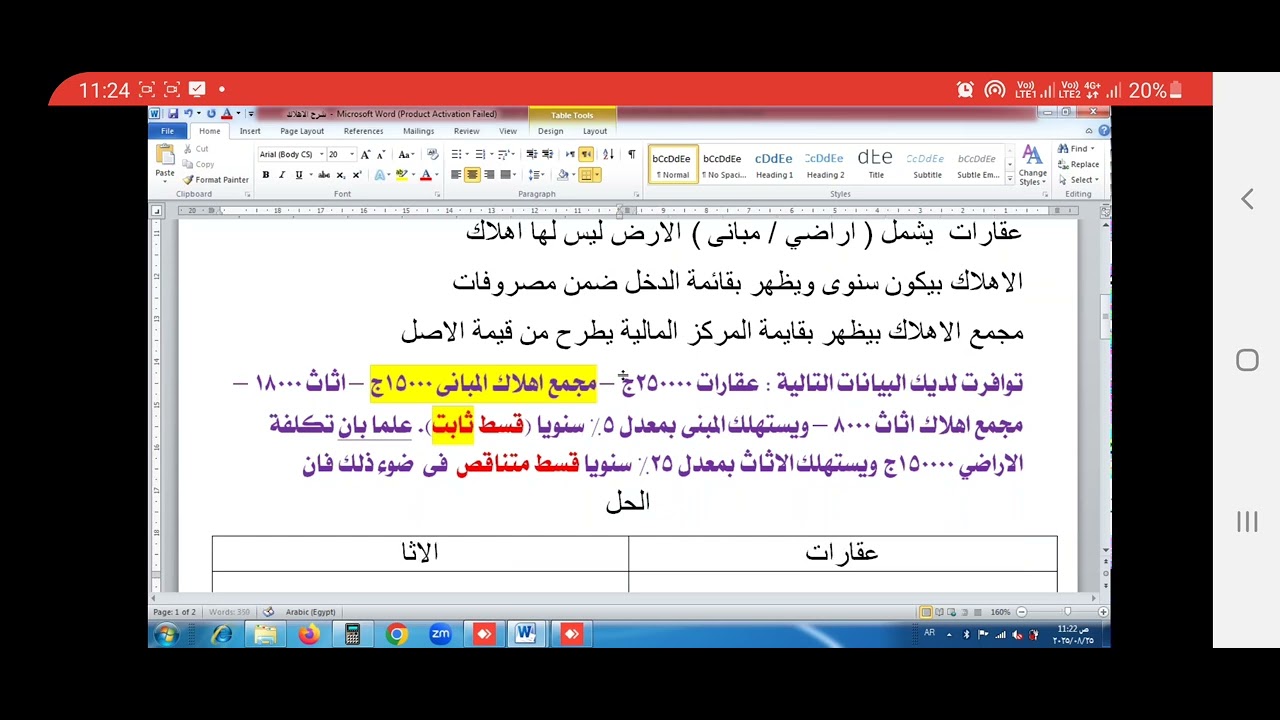
Task: Shrink font size
Action: pos(381,154)
